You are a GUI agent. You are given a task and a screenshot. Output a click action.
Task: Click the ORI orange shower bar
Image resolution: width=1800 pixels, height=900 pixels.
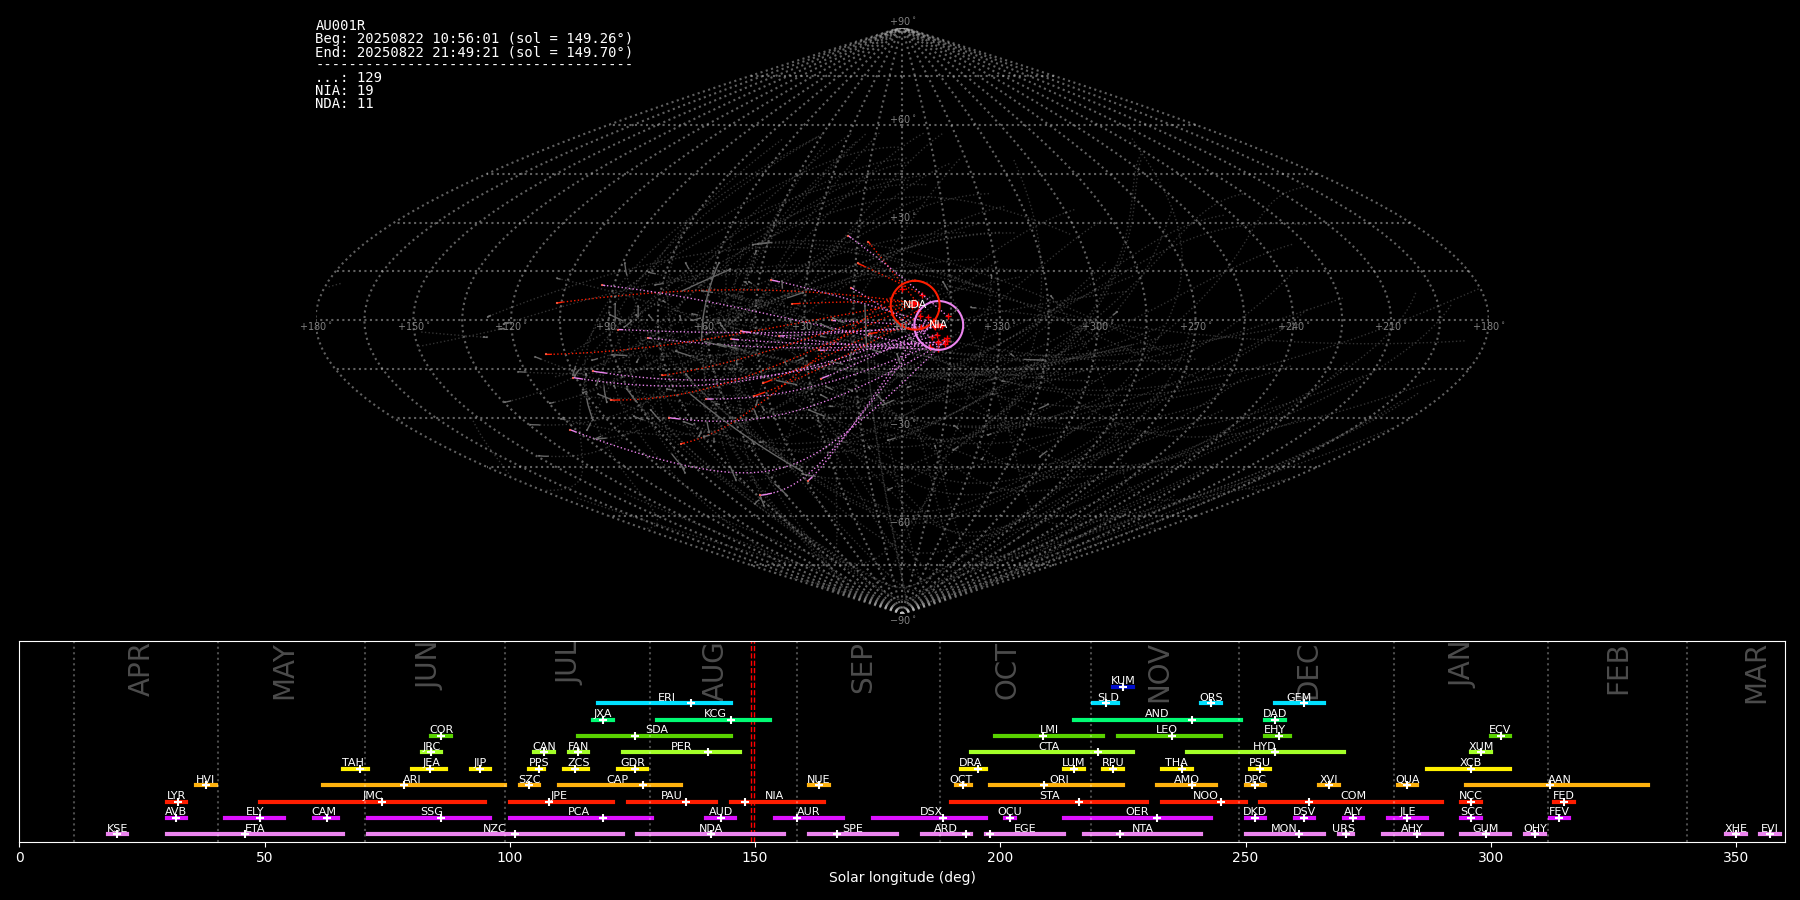[x=1056, y=785]
